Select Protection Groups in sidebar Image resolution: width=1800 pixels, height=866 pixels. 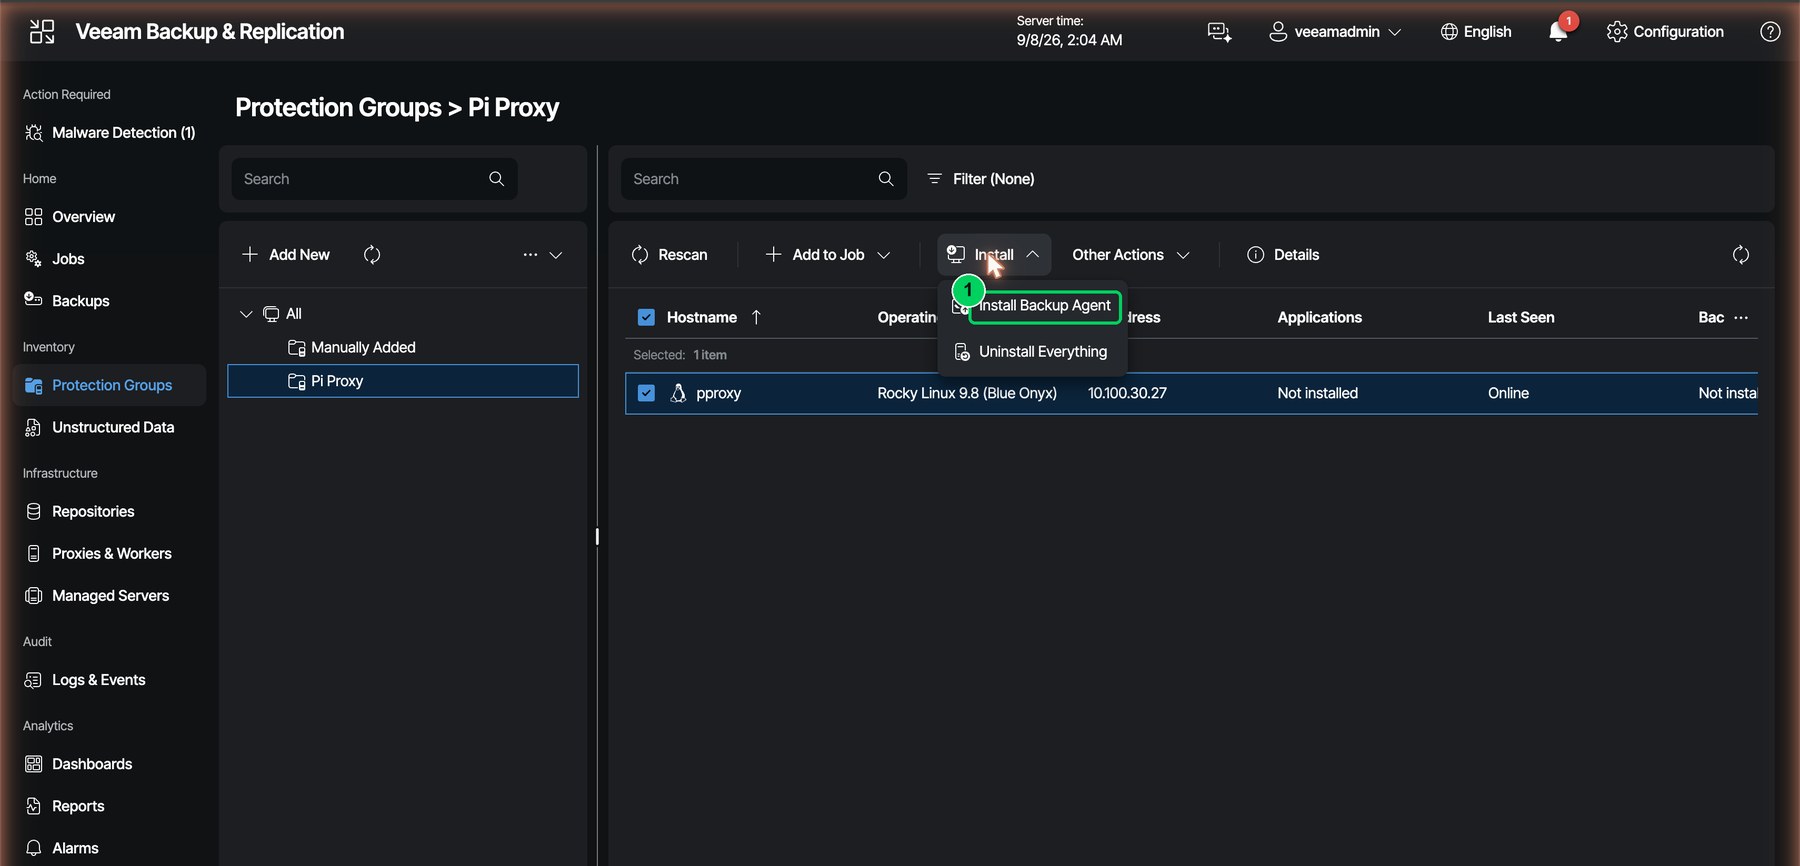[x=110, y=385]
